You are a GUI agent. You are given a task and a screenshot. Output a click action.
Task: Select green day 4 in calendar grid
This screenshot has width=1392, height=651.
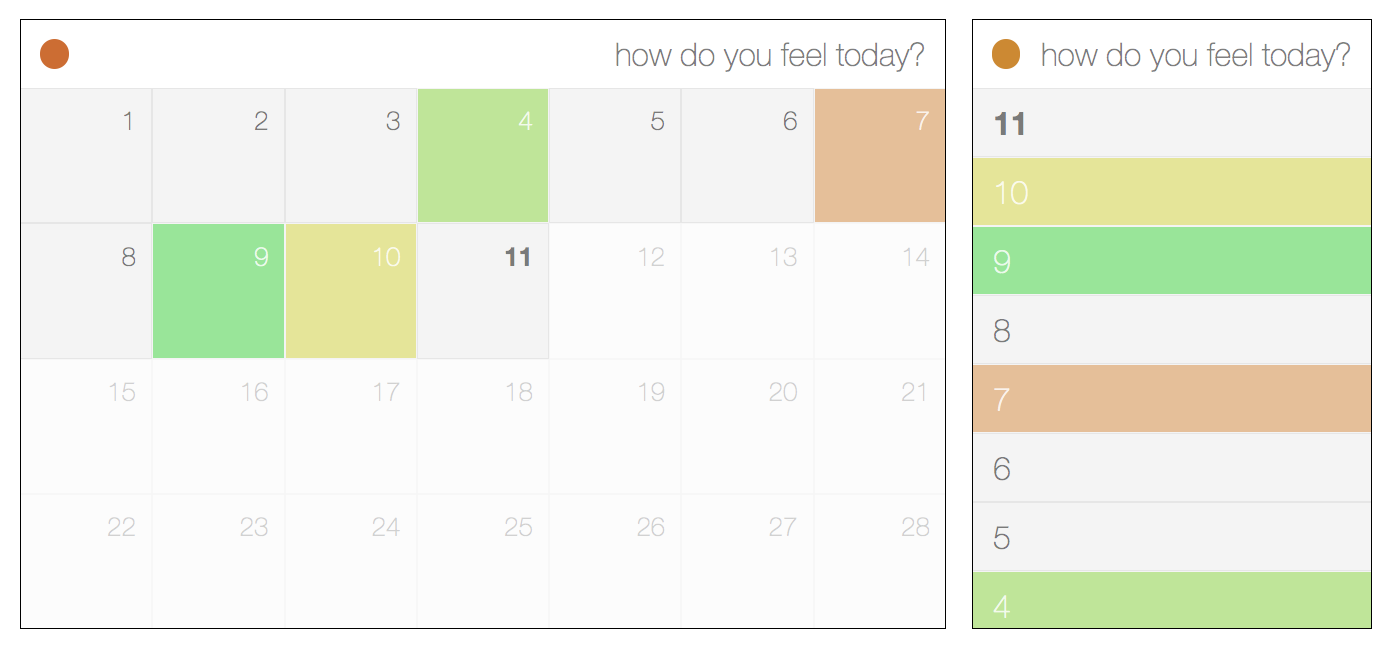coord(483,155)
